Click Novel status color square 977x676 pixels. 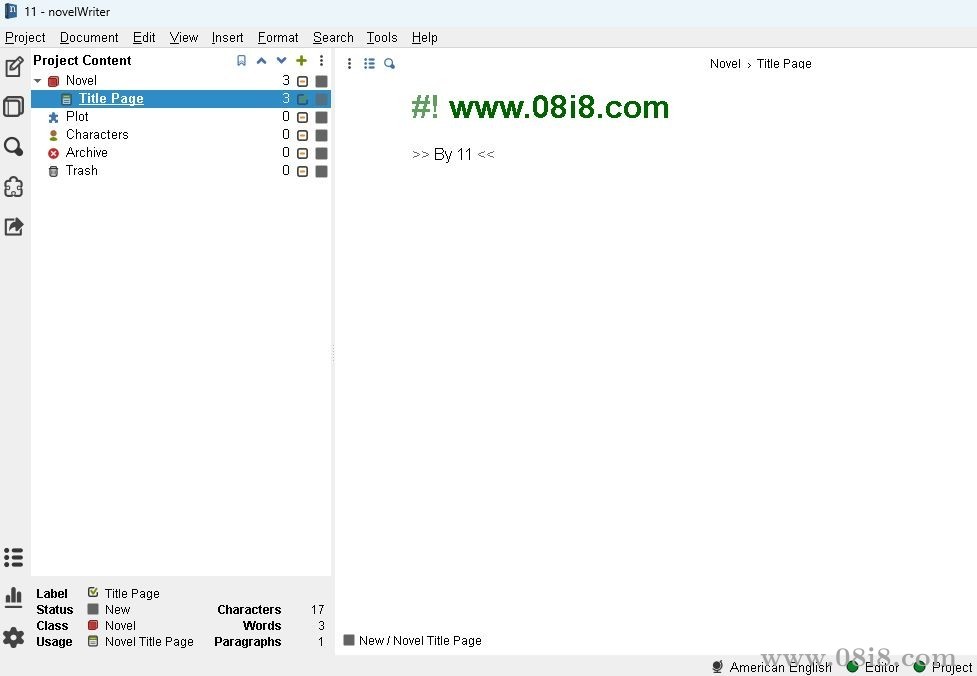click(322, 81)
